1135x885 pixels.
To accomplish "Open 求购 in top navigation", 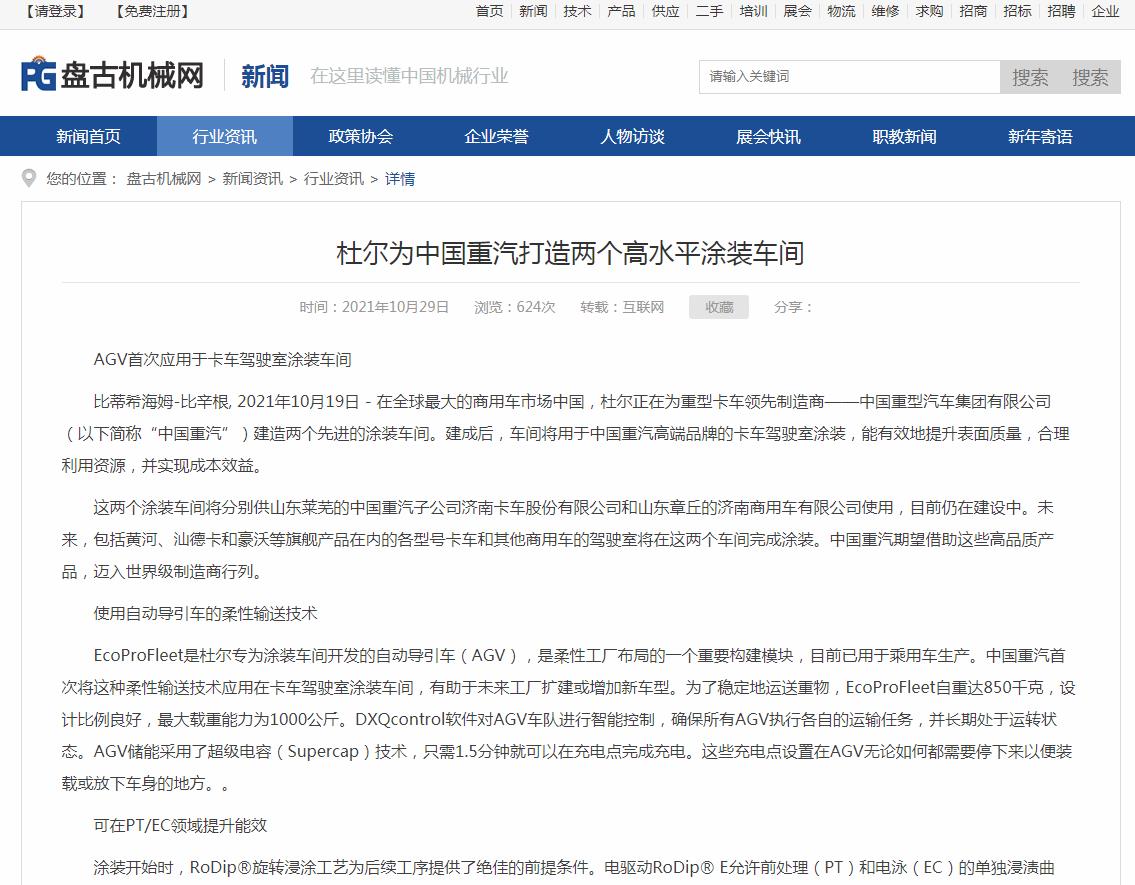I will coord(929,12).
